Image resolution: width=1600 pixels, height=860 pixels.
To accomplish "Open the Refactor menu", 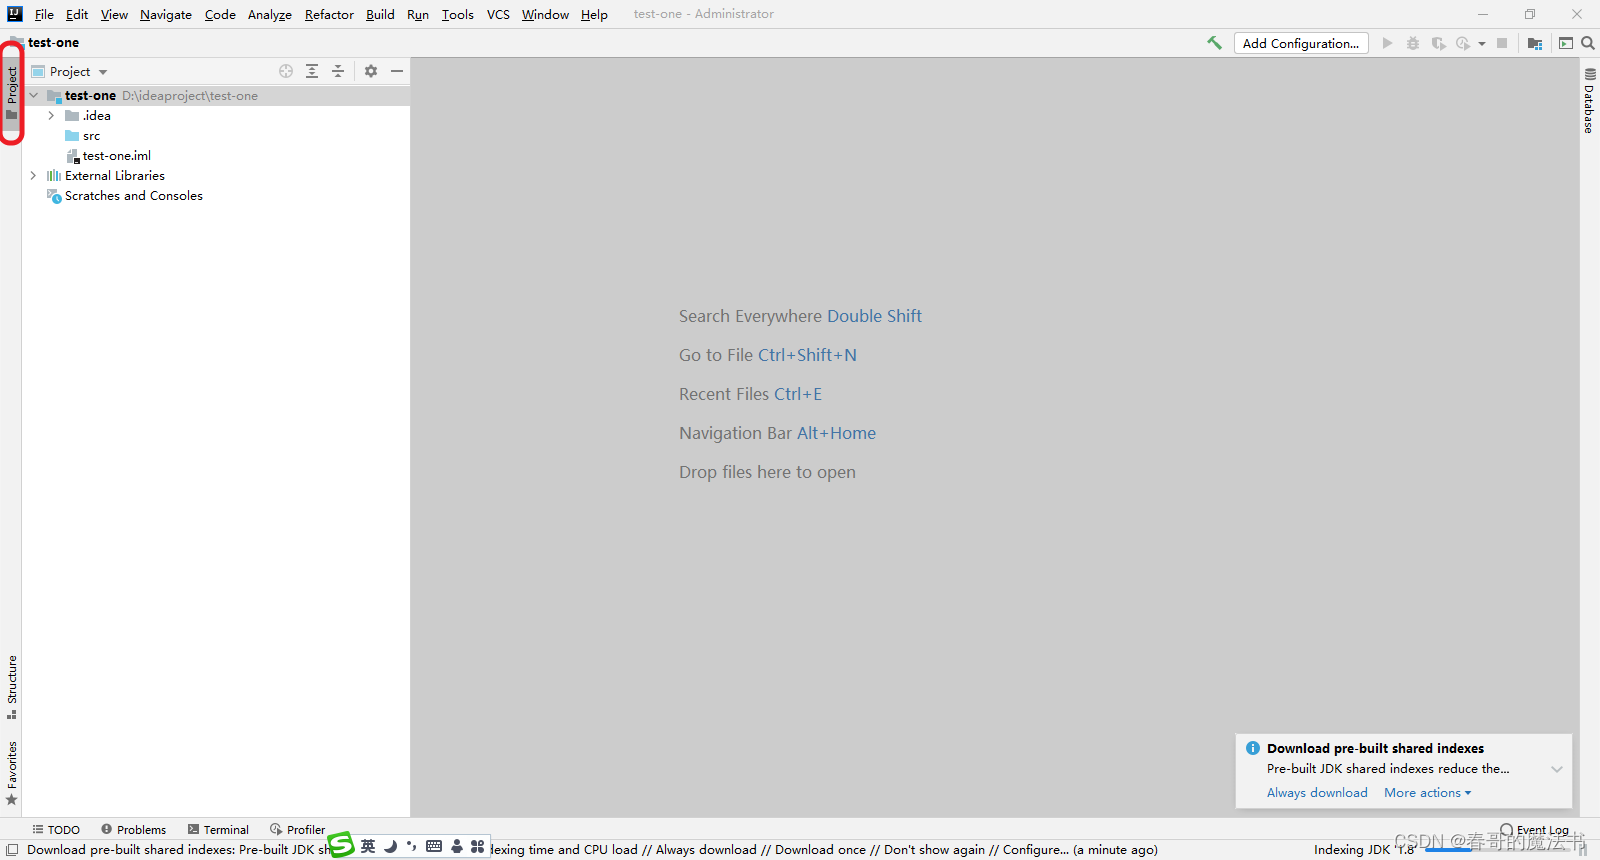I will click(x=329, y=14).
